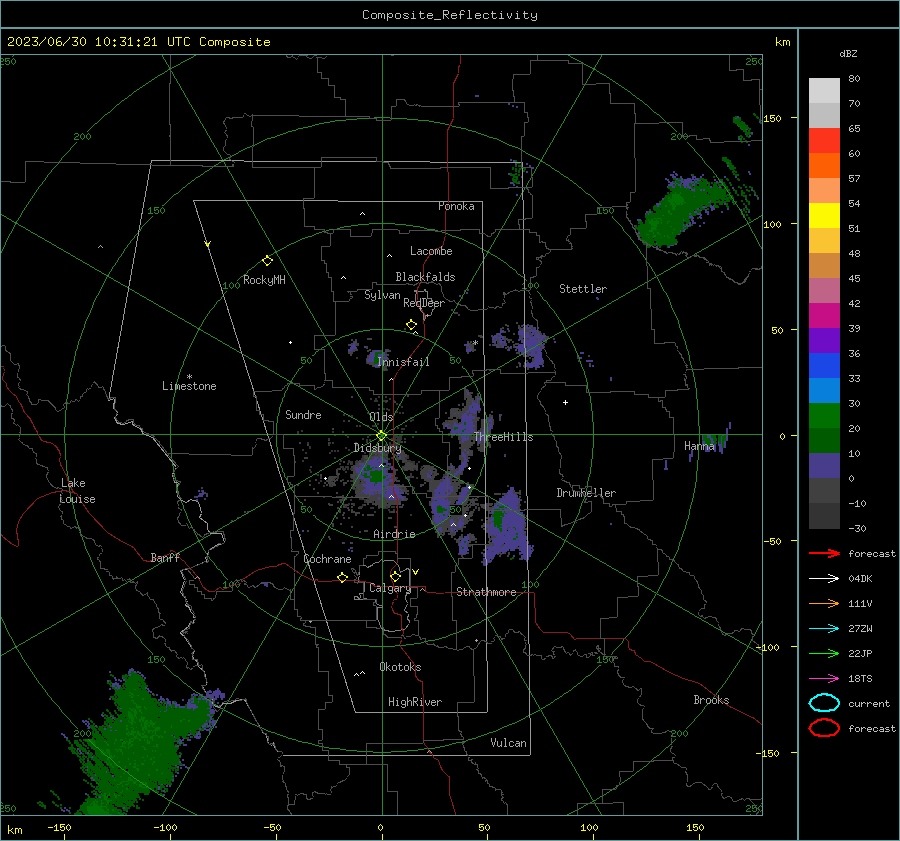Click the 'Limestone' label
The width and height of the screenshot is (900, 841).
(189, 386)
